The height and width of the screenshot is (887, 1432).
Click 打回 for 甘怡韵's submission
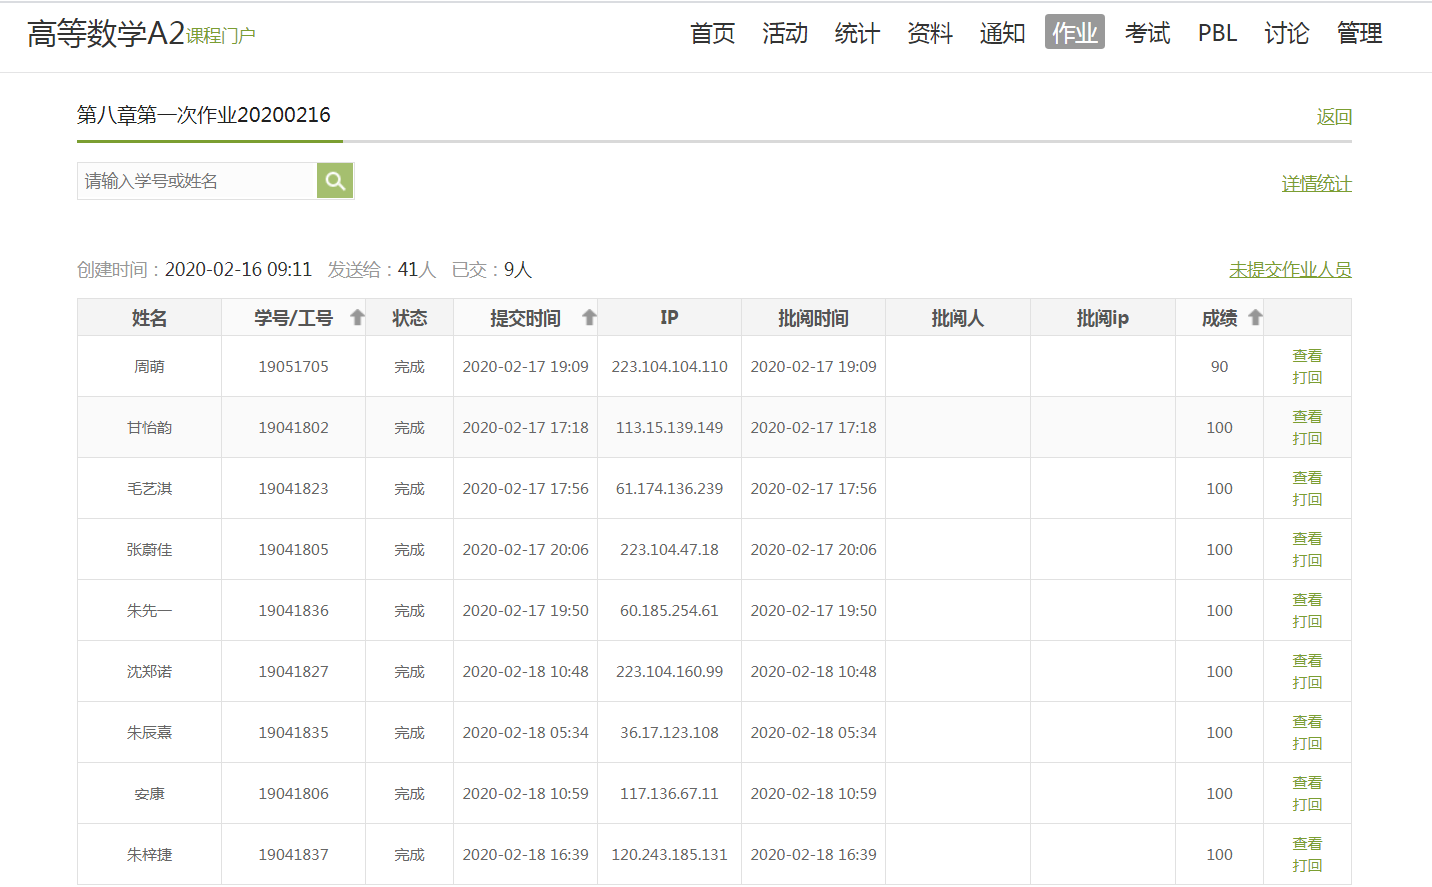pos(1307,439)
